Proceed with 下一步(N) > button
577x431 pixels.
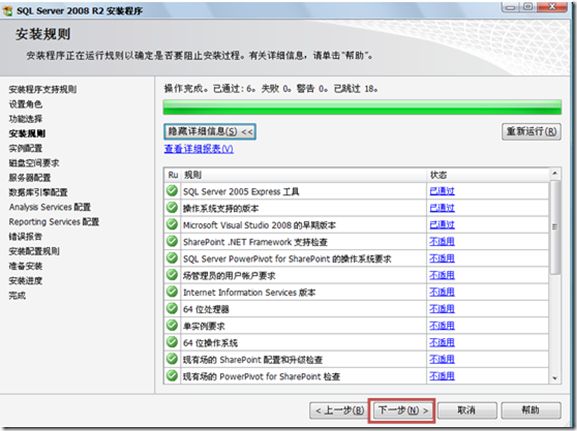pos(403,410)
